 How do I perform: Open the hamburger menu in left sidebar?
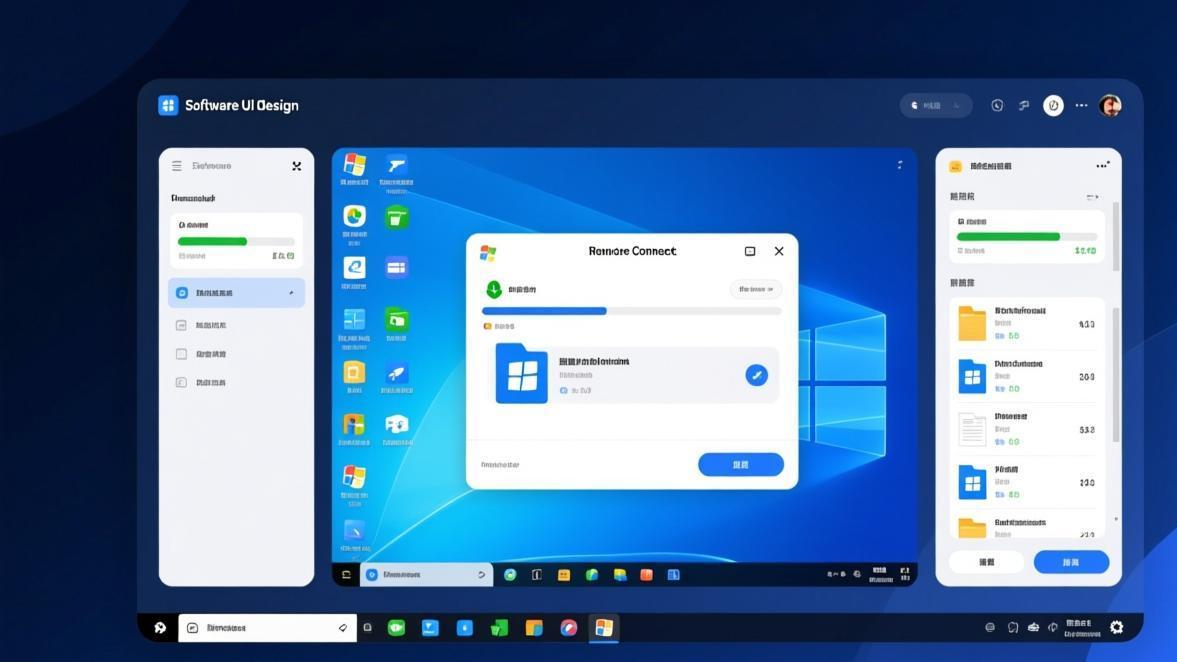(176, 166)
